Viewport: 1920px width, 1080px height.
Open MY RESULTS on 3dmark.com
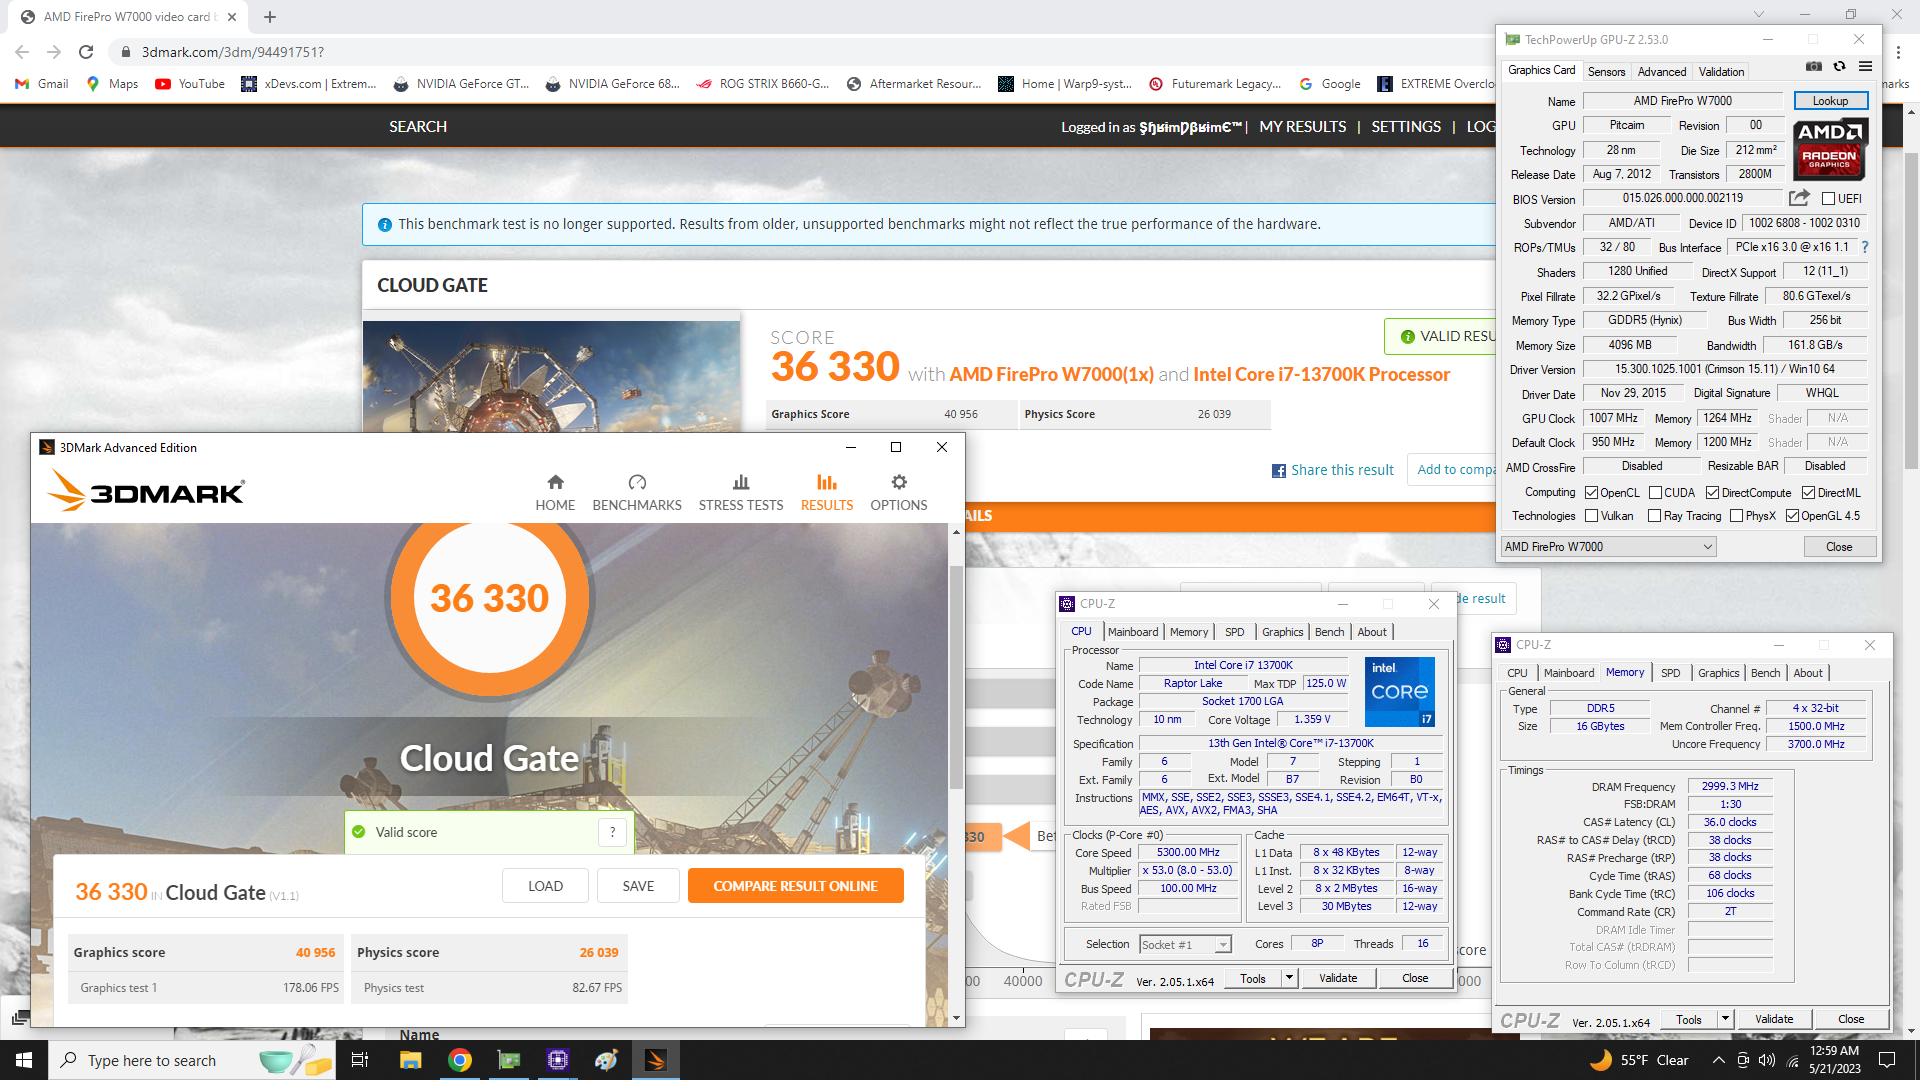pos(1302,127)
